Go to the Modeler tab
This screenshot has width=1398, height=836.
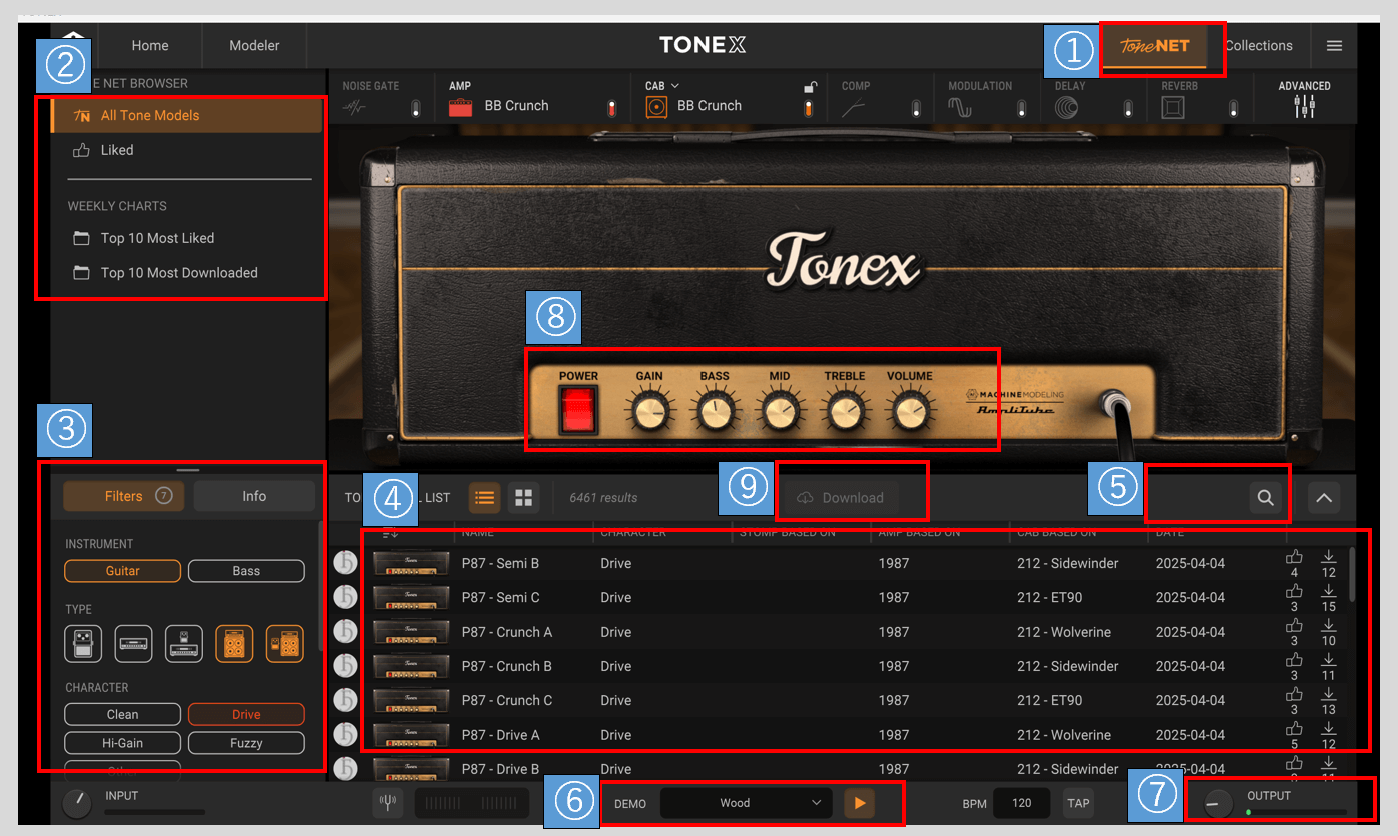click(254, 46)
